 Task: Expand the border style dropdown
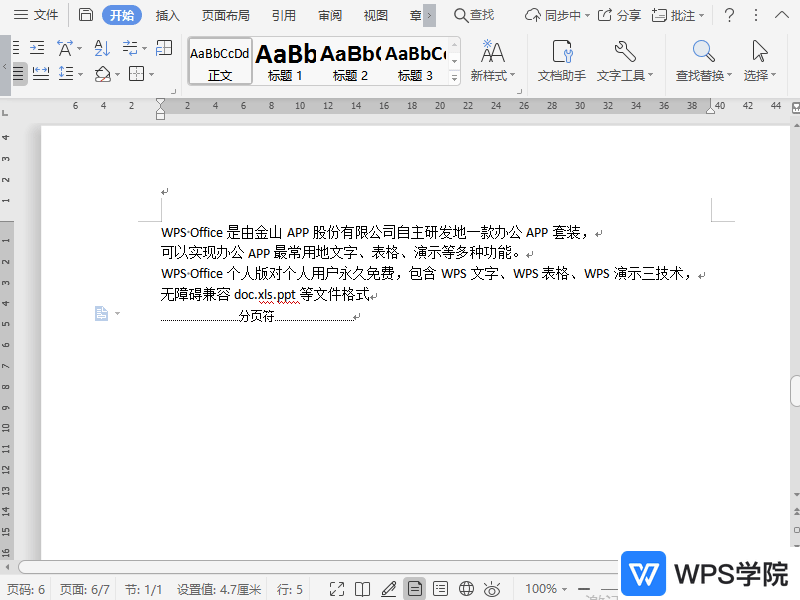[x=150, y=73]
